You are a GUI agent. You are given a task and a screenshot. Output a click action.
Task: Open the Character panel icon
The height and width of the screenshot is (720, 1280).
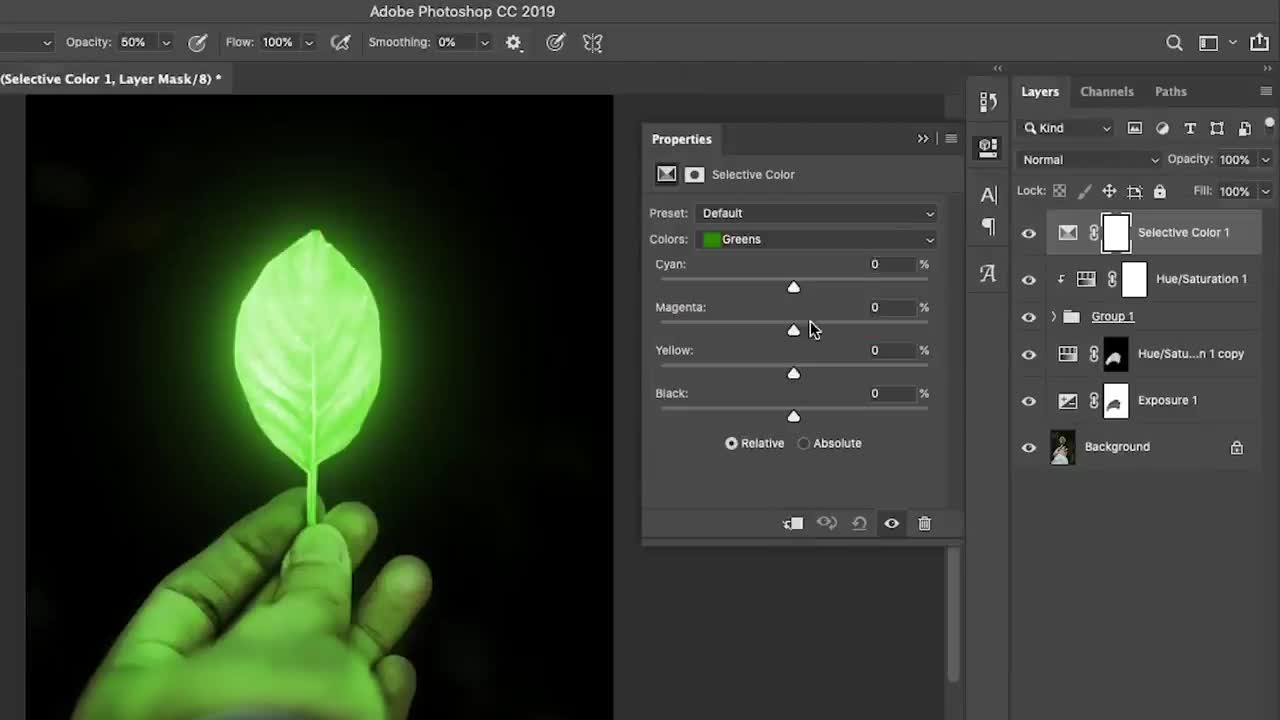click(x=988, y=195)
